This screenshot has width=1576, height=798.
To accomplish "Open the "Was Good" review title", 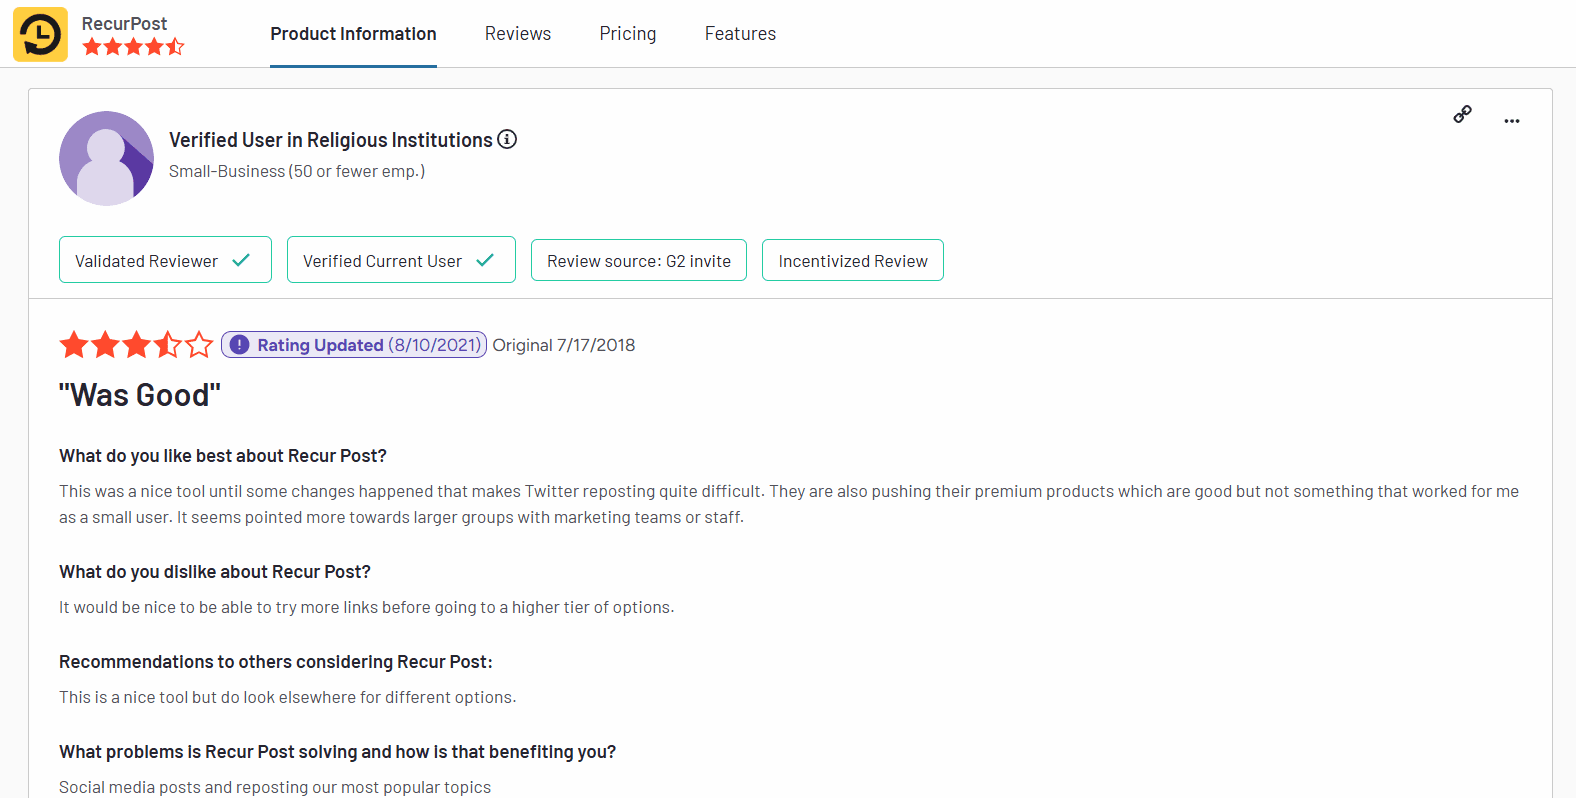I will (x=139, y=395).
